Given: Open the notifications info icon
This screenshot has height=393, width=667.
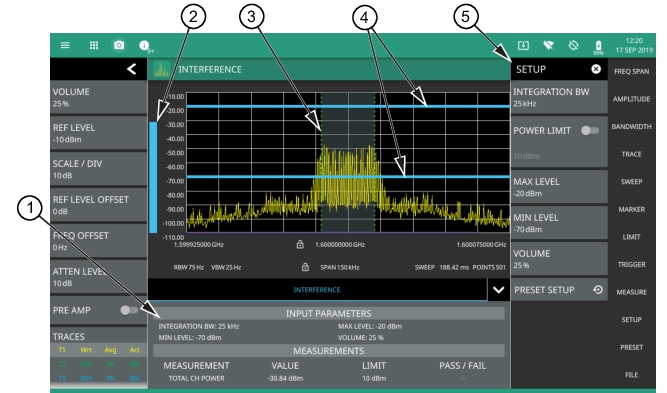Looking at the screenshot, I should click(145, 45).
